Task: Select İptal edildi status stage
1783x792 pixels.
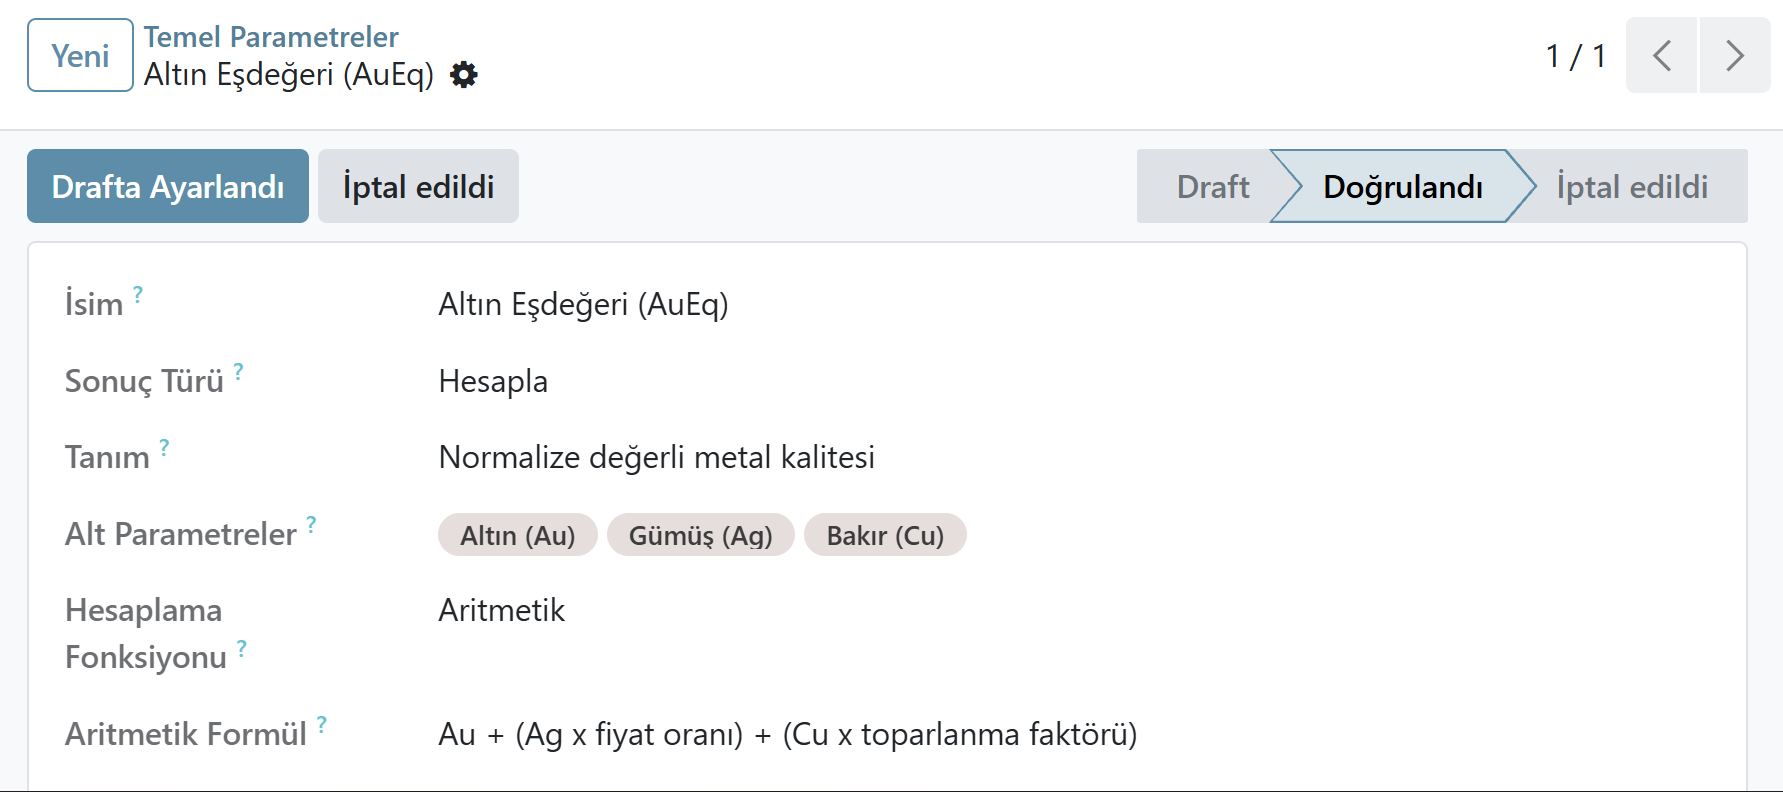Action: 1632,186
